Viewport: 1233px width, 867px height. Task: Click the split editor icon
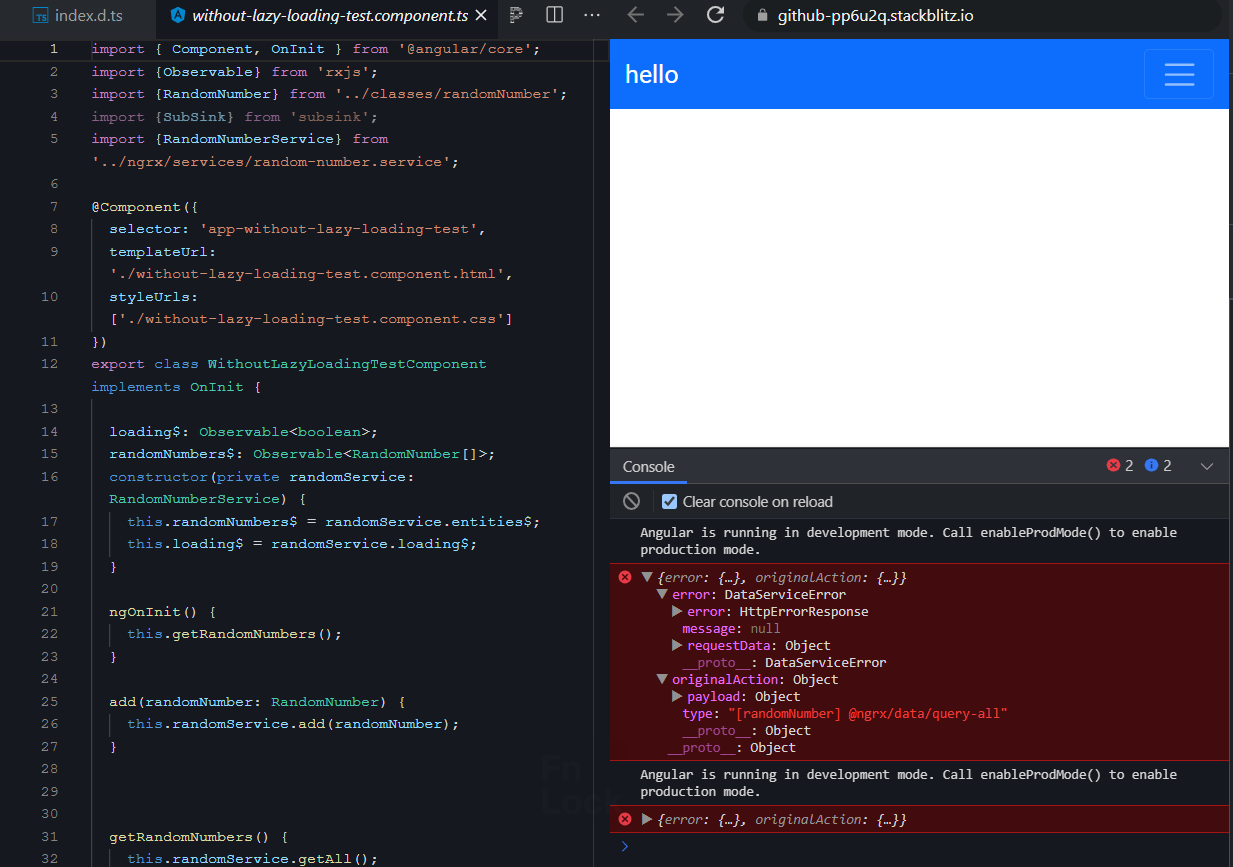pos(553,15)
